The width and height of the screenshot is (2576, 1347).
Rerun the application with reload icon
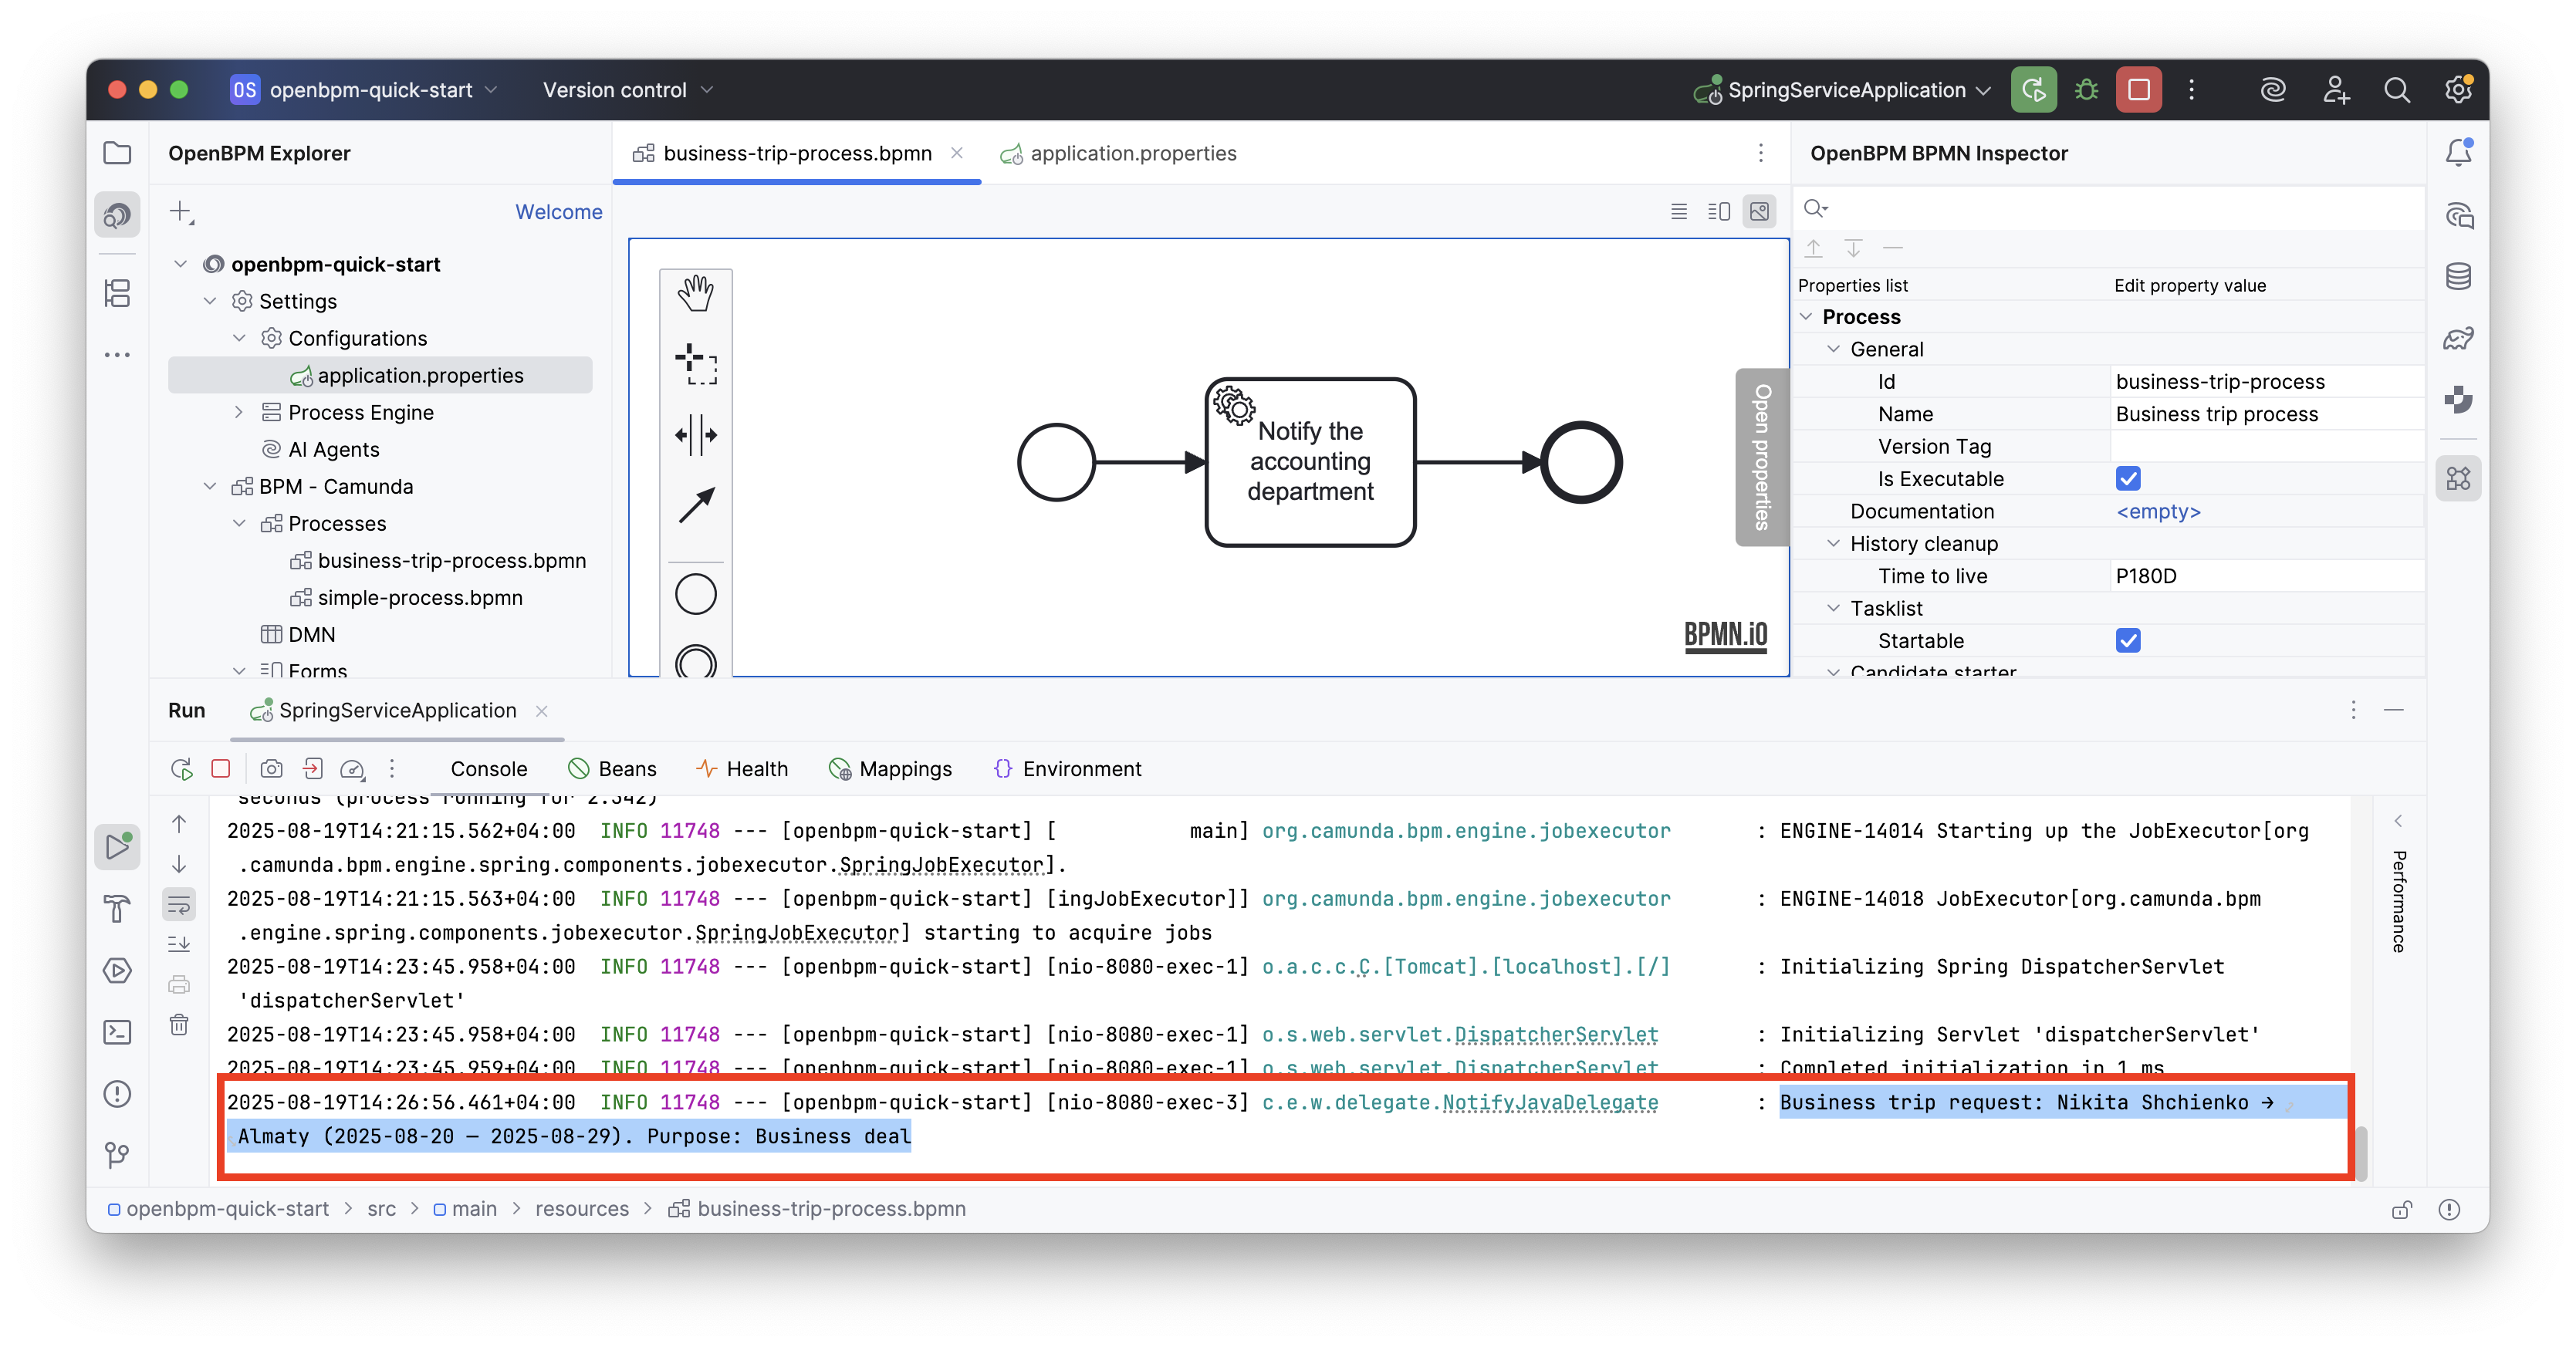[2034, 90]
